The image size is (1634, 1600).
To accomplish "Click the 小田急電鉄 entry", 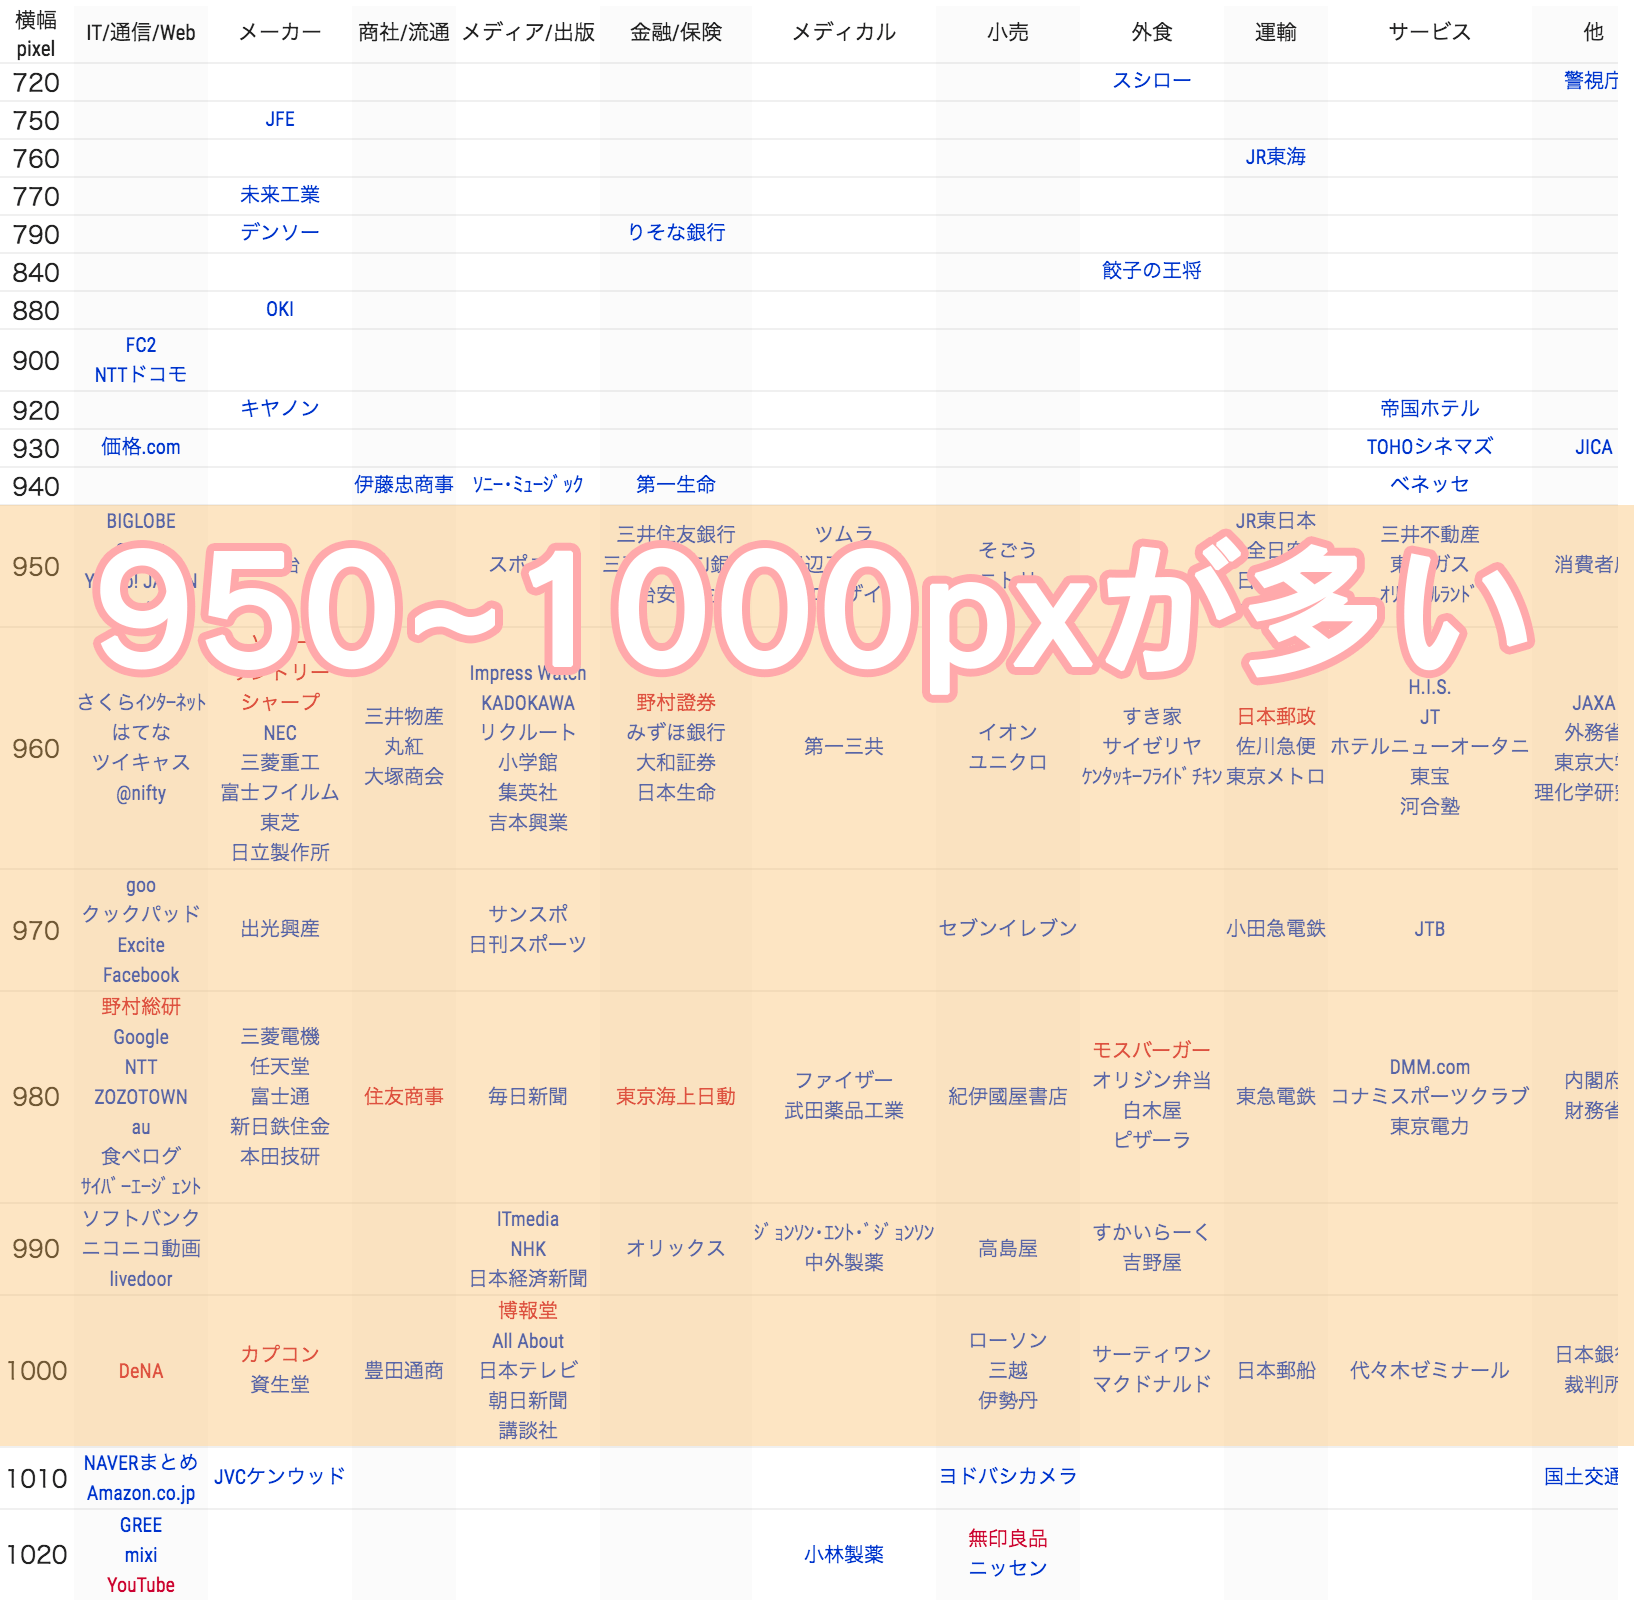I will (x=1276, y=929).
